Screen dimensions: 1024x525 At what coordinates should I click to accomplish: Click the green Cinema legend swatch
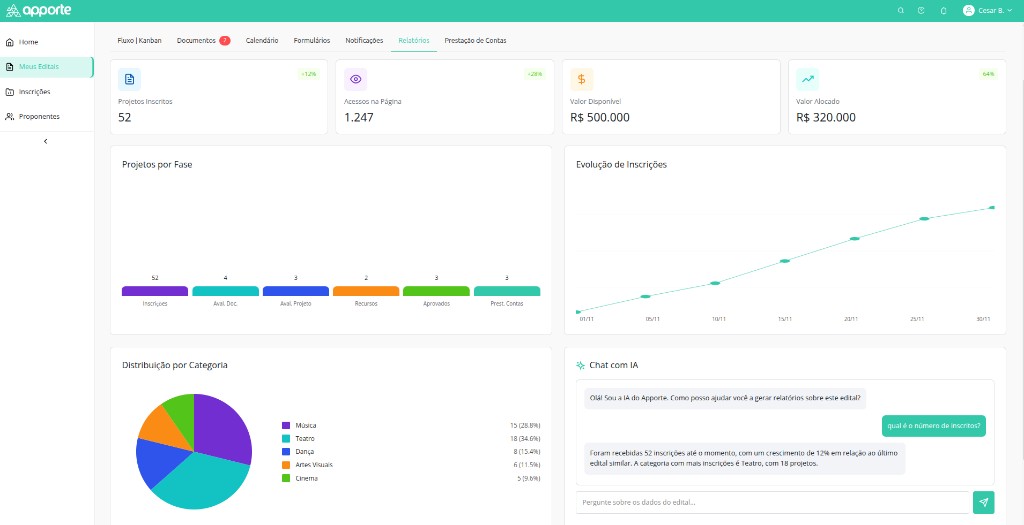[286, 479]
